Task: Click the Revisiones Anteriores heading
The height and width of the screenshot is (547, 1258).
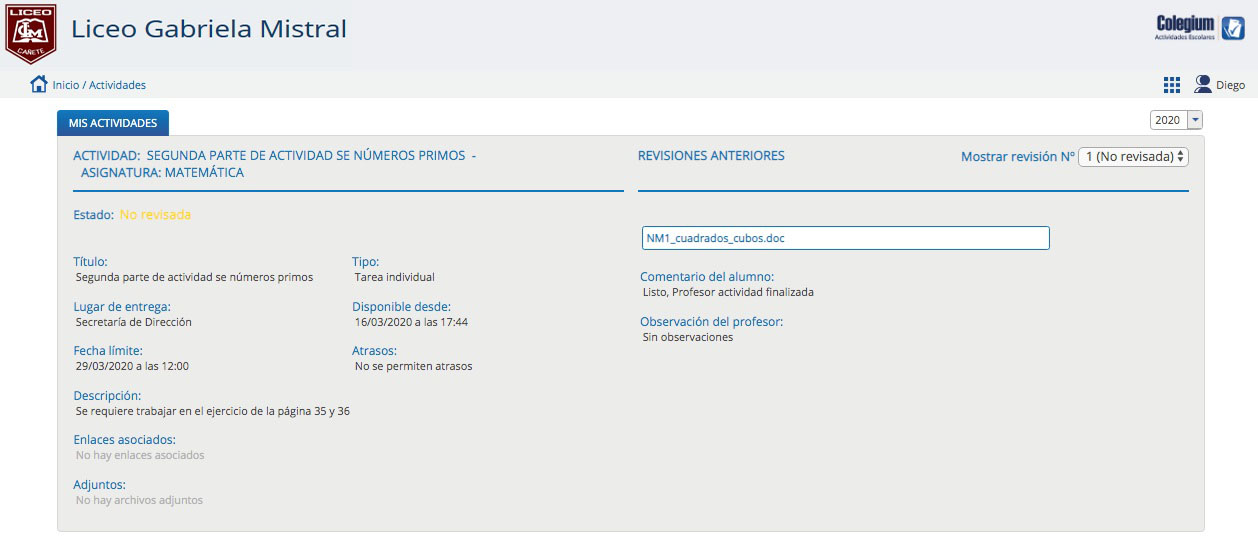Action: [x=711, y=155]
